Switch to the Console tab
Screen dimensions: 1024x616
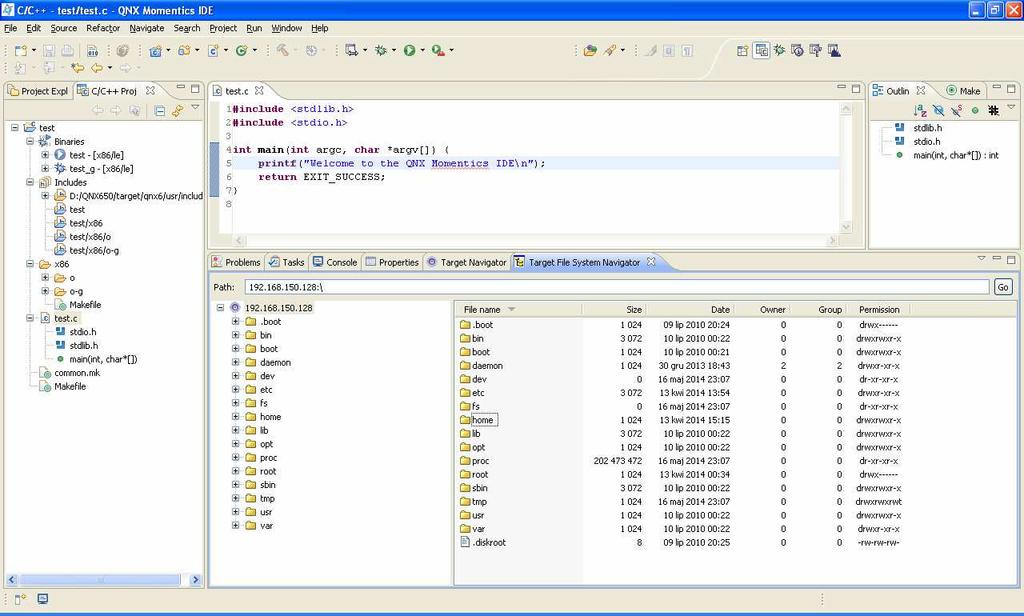334,262
